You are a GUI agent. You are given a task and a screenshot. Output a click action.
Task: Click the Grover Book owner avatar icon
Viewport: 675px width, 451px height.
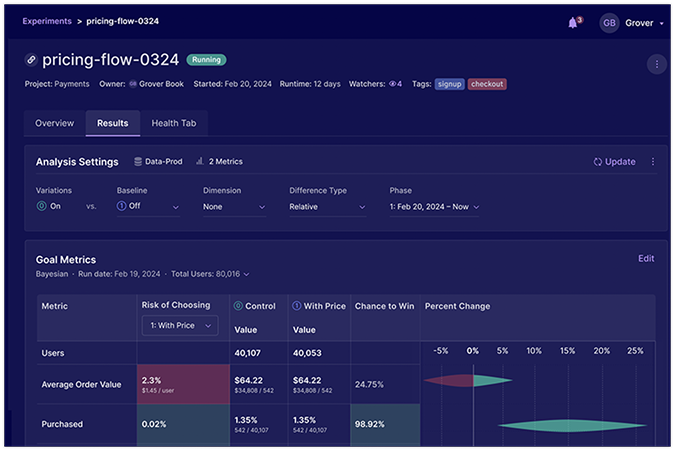tap(133, 84)
